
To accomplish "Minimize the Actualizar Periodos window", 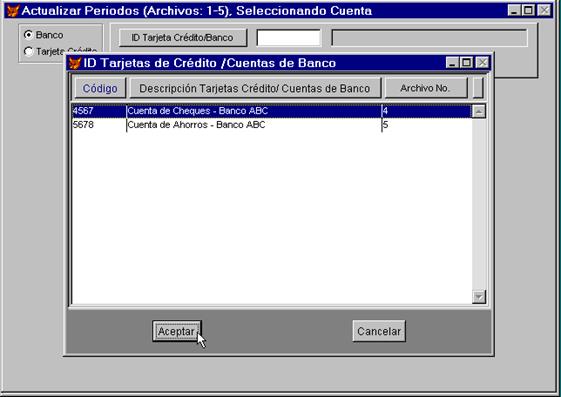I will point(514,10).
